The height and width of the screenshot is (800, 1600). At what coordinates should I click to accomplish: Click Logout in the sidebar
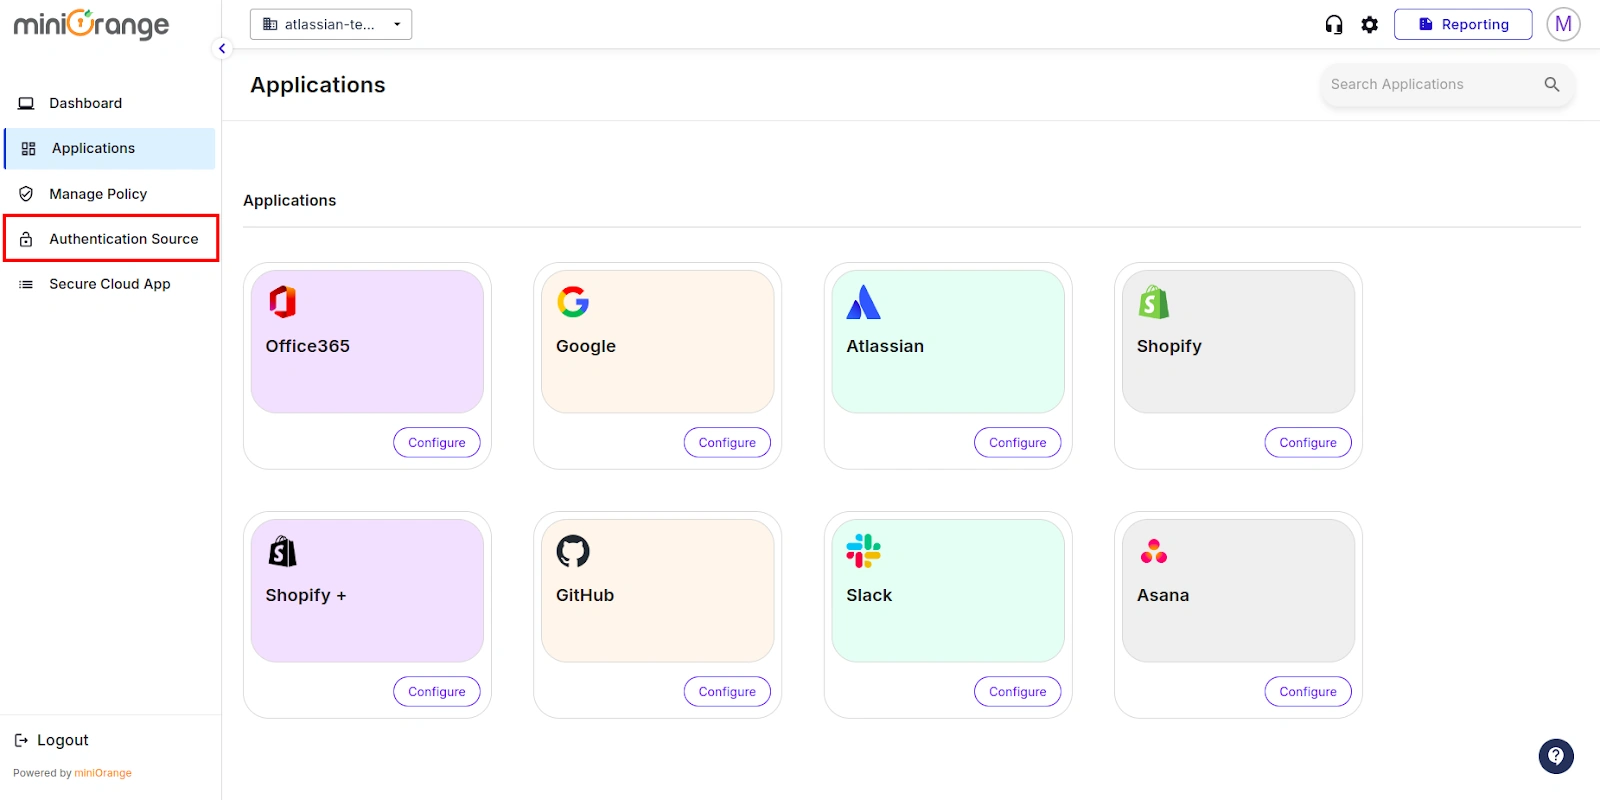coord(62,740)
